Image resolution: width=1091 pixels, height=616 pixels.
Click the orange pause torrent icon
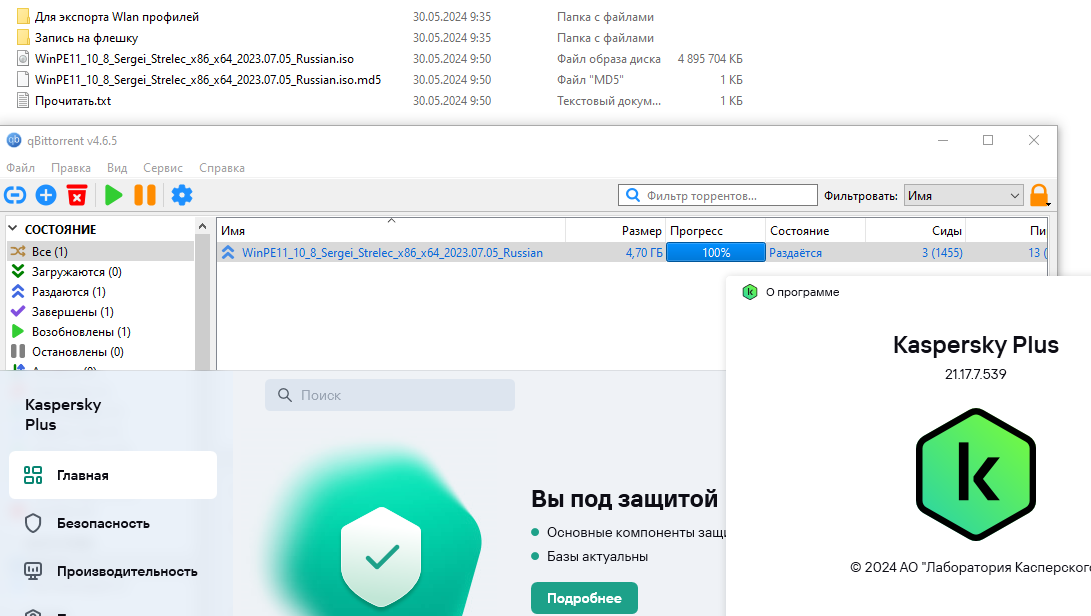(x=145, y=196)
